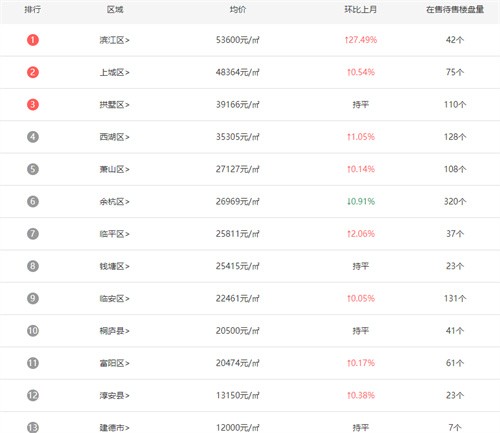Click the red rank 2 badge
The image size is (500, 433).
click(x=33, y=72)
